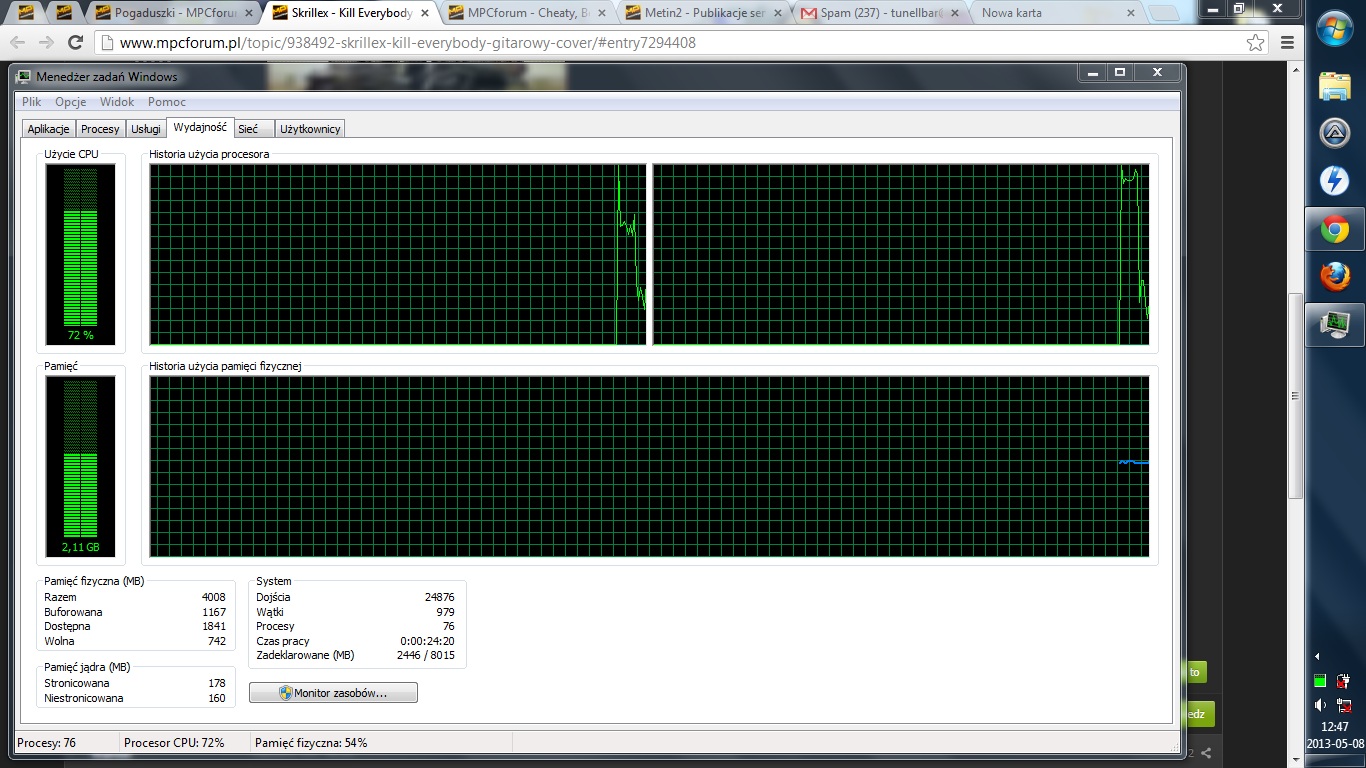The image size is (1366, 768).
Task: Close the Metin2 - Publikacje tab
Action: (x=779, y=13)
